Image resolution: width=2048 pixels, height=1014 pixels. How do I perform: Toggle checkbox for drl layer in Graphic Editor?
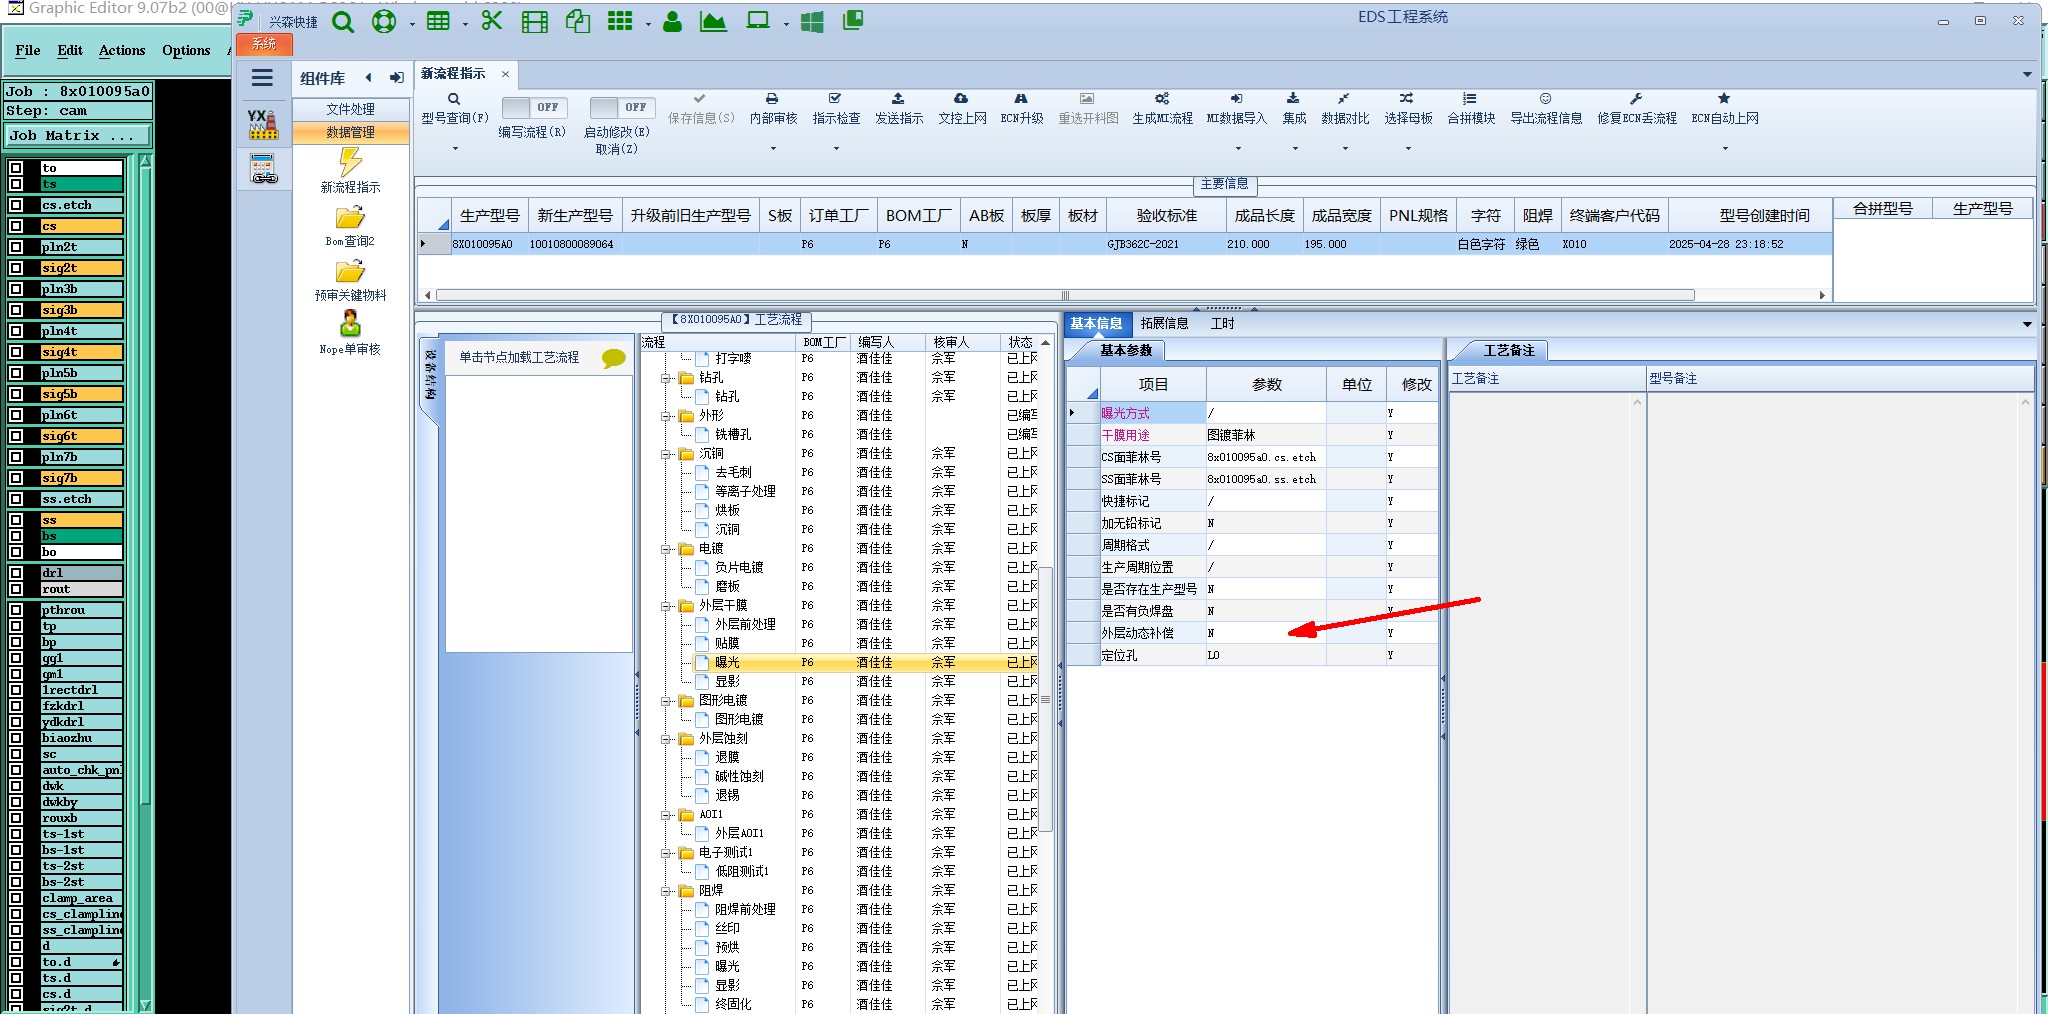pyautogui.click(x=17, y=573)
